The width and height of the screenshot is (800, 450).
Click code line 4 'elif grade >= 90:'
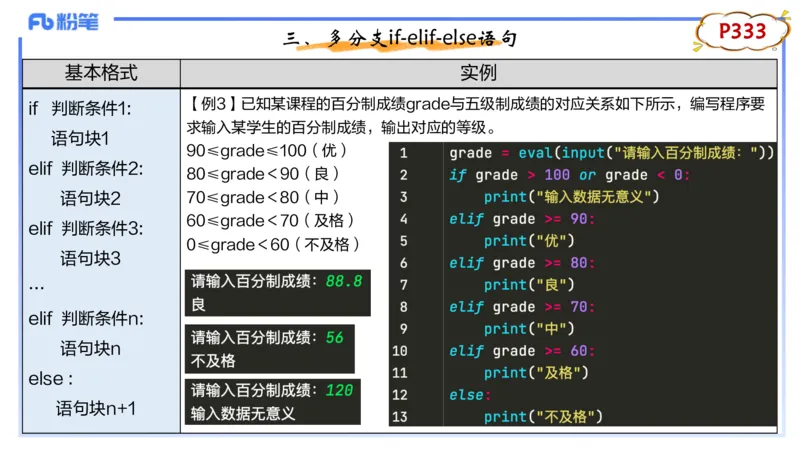click(x=521, y=219)
